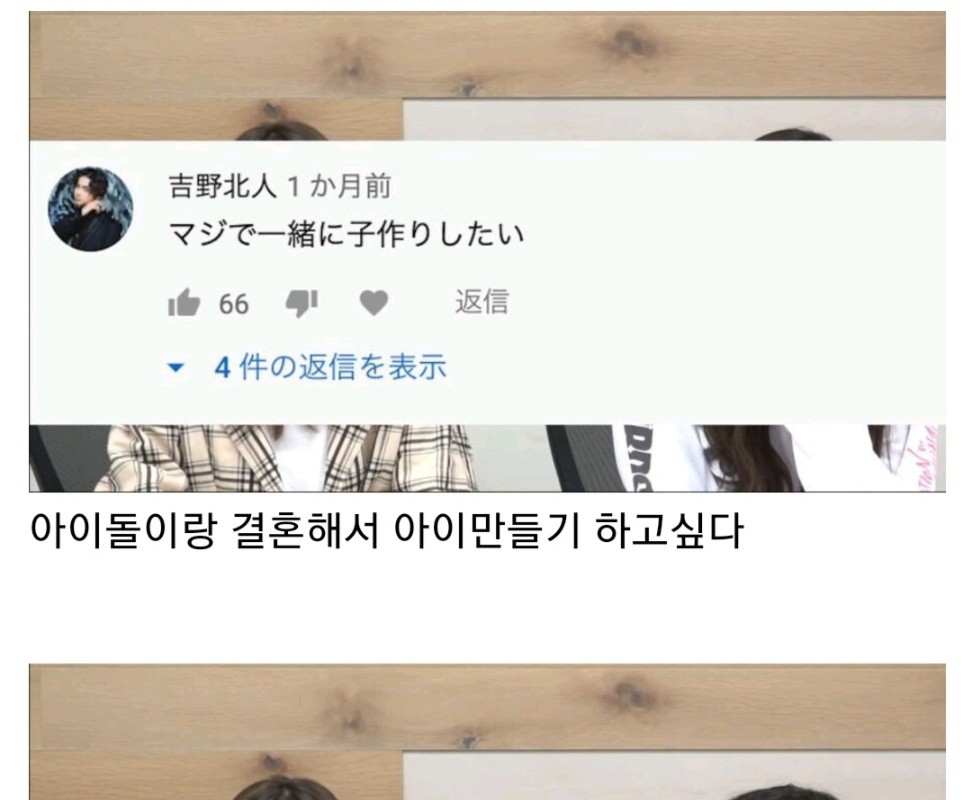This screenshot has height=800, width=972.
Task: Click the white board in the first image
Action: 674,120
